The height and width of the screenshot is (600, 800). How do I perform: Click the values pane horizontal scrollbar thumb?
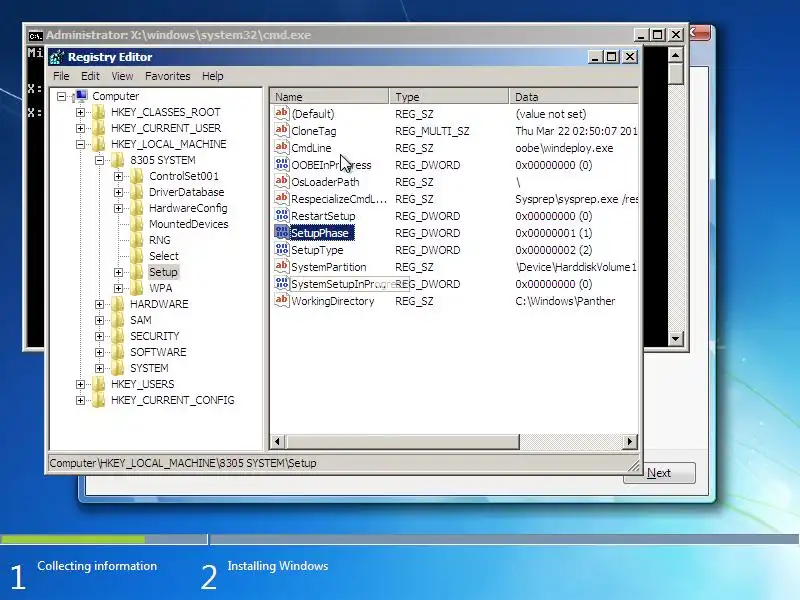coord(402,442)
